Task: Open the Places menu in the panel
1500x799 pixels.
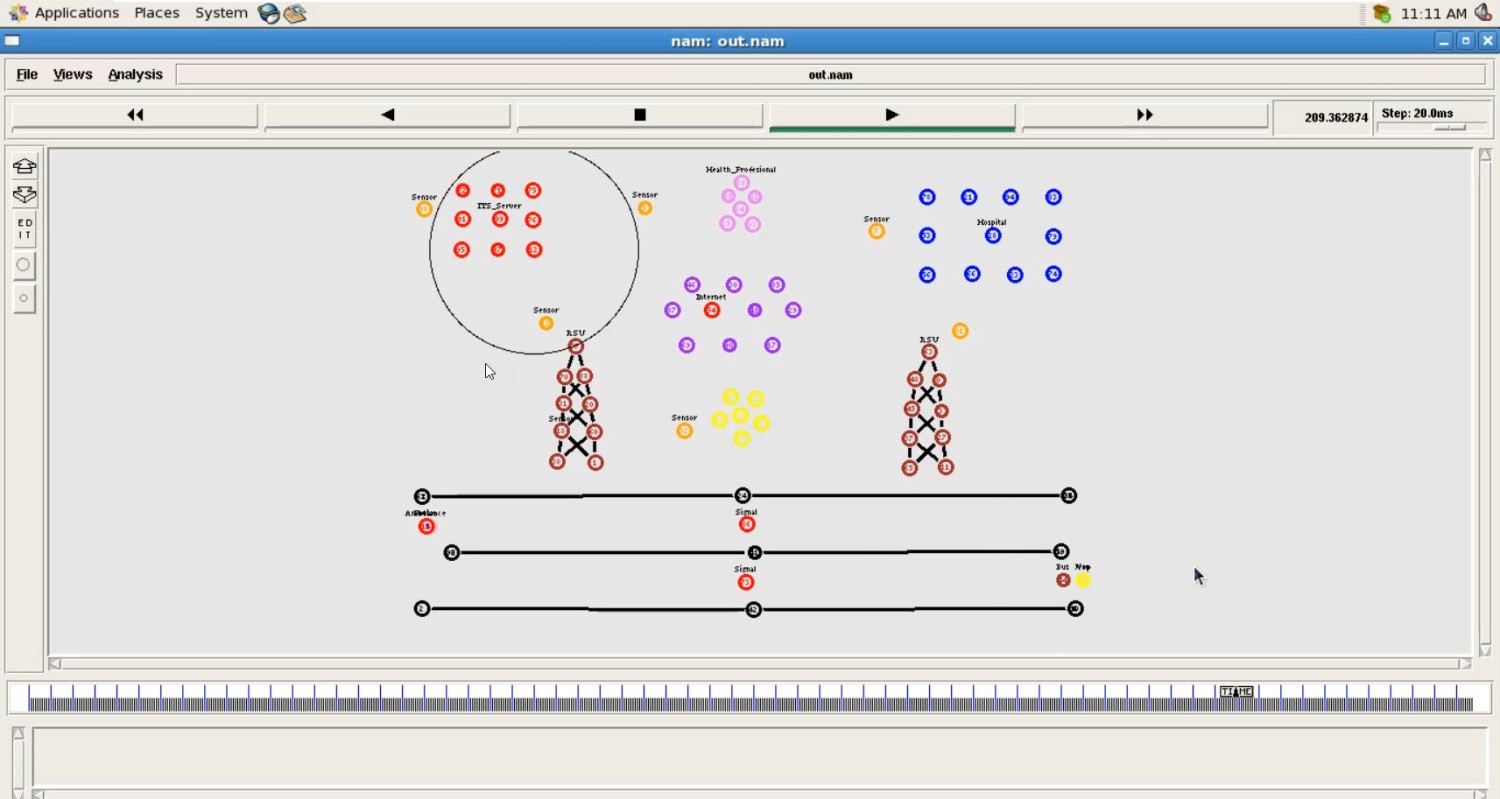Action: (x=157, y=13)
